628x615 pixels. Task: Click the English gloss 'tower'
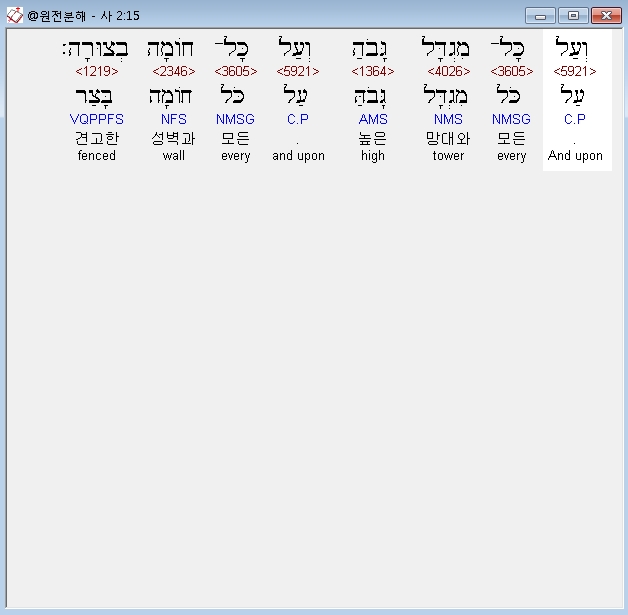click(448, 155)
